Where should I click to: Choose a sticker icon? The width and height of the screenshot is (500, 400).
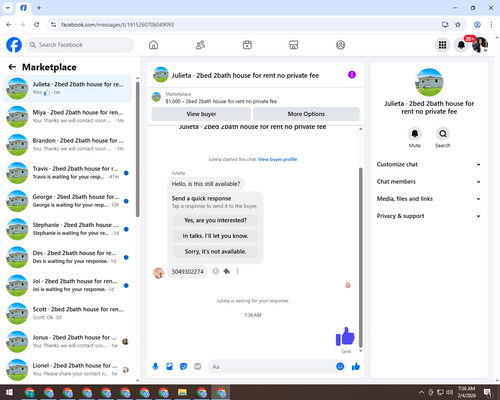coord(183,367)
